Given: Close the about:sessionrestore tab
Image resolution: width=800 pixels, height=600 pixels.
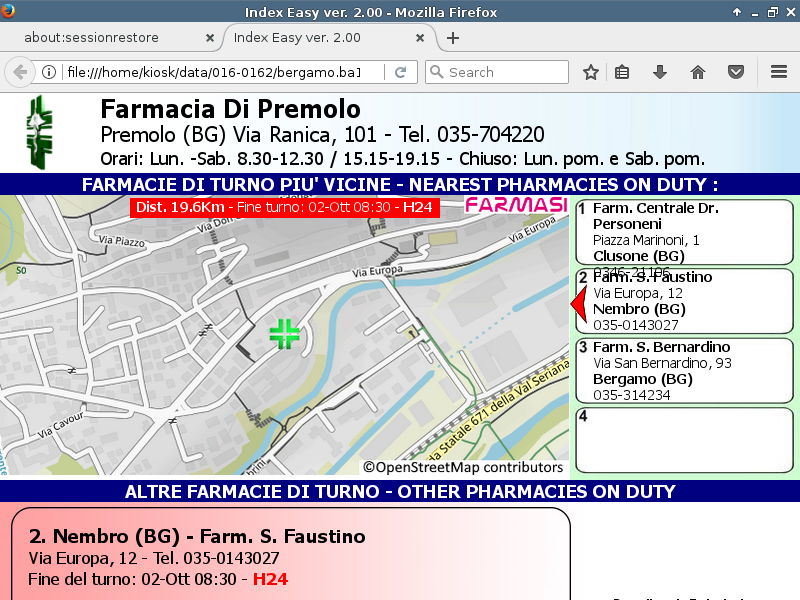Looking at the screenshot, I should coord(210,38).
